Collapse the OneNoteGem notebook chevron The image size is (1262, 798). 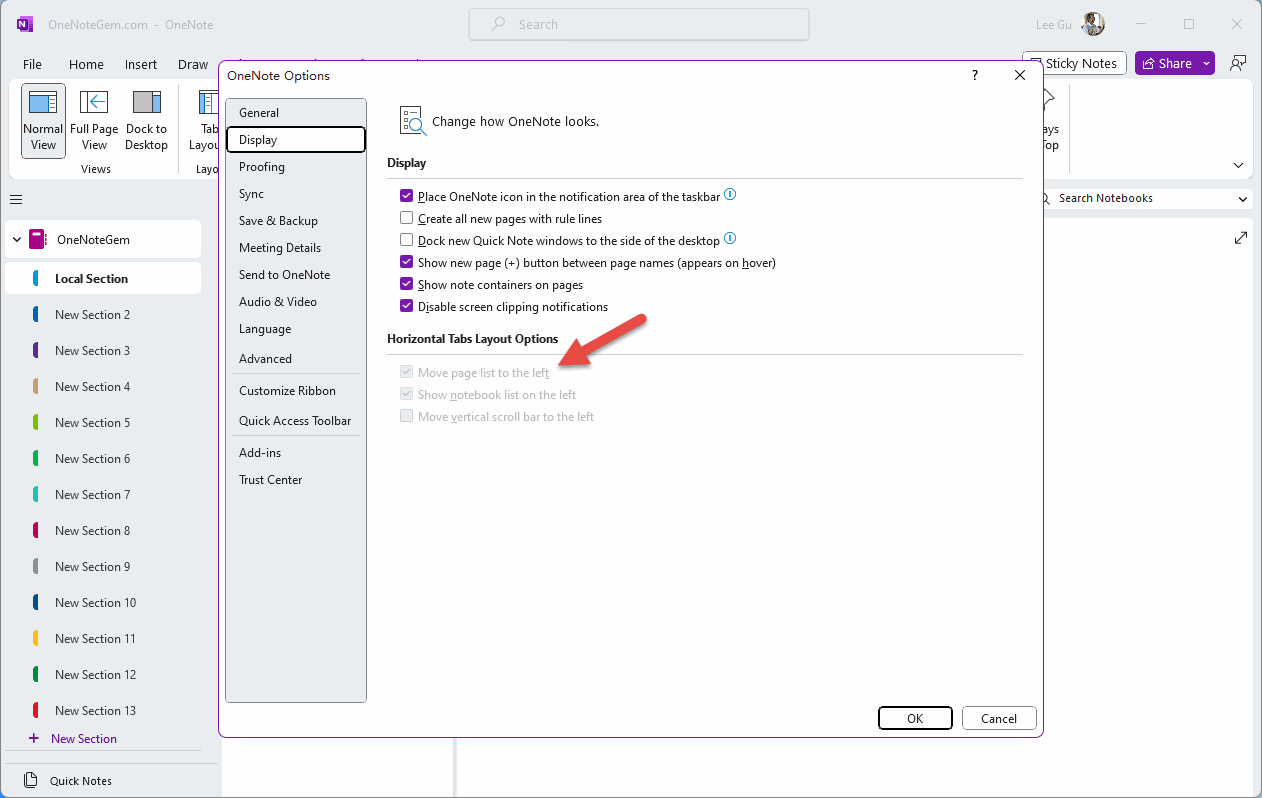[16, 239]
